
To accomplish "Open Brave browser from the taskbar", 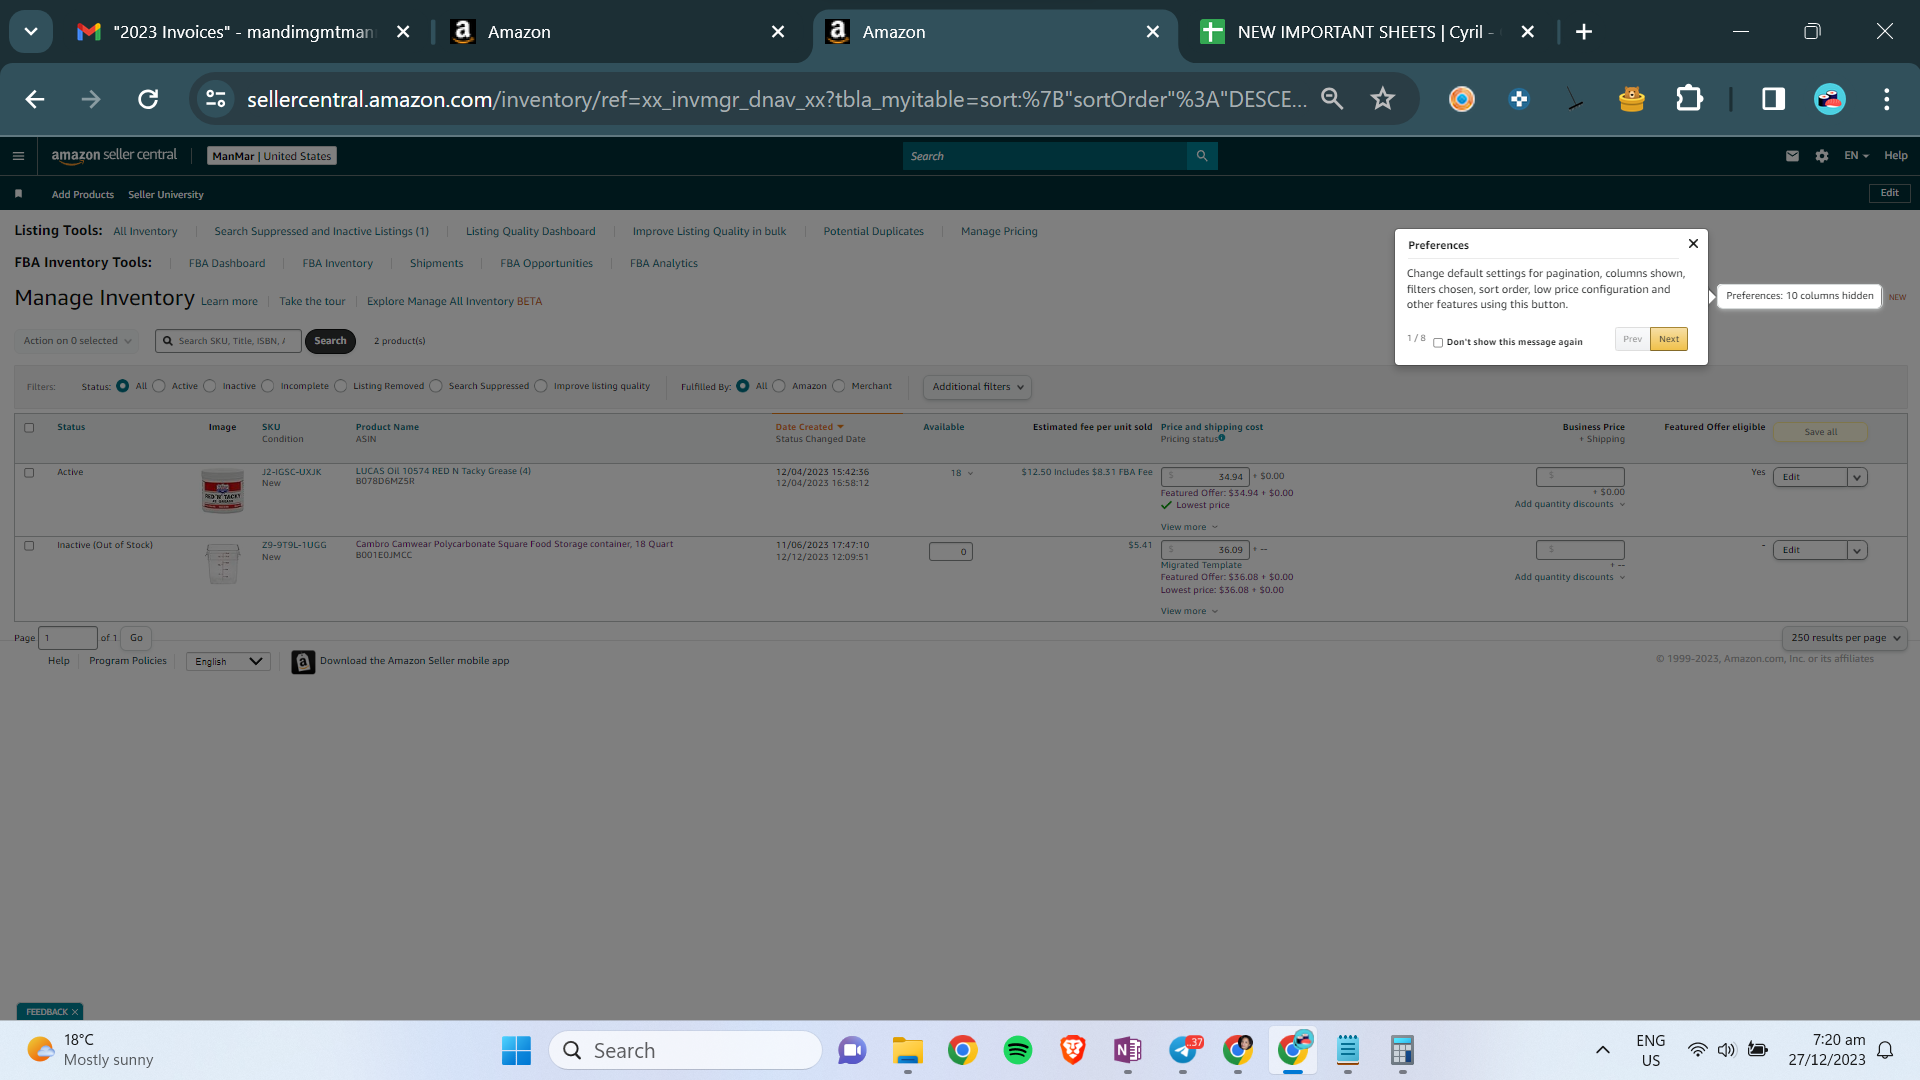I will 1073,1050.
